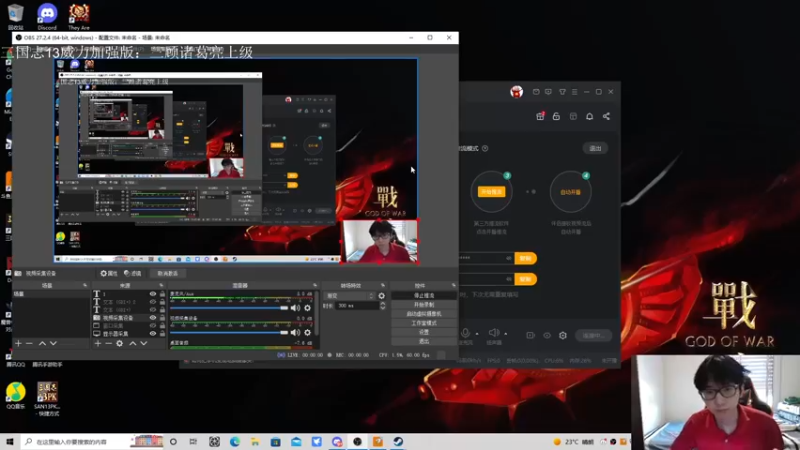Image resolution: width=800 pixels, height=450 pixels.
Task: Click the orange start-stream button in left circle
Action: (x=491, y=192)
